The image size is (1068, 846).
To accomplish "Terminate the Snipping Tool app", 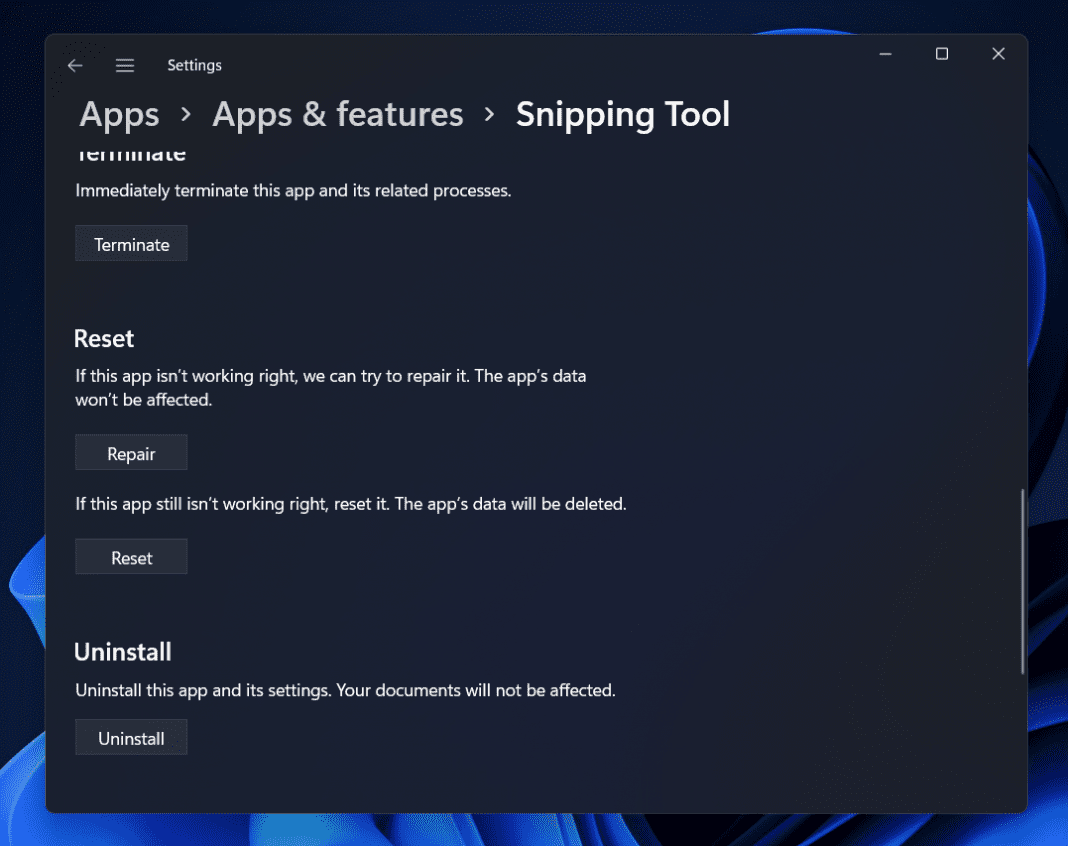I will [131, 243].
